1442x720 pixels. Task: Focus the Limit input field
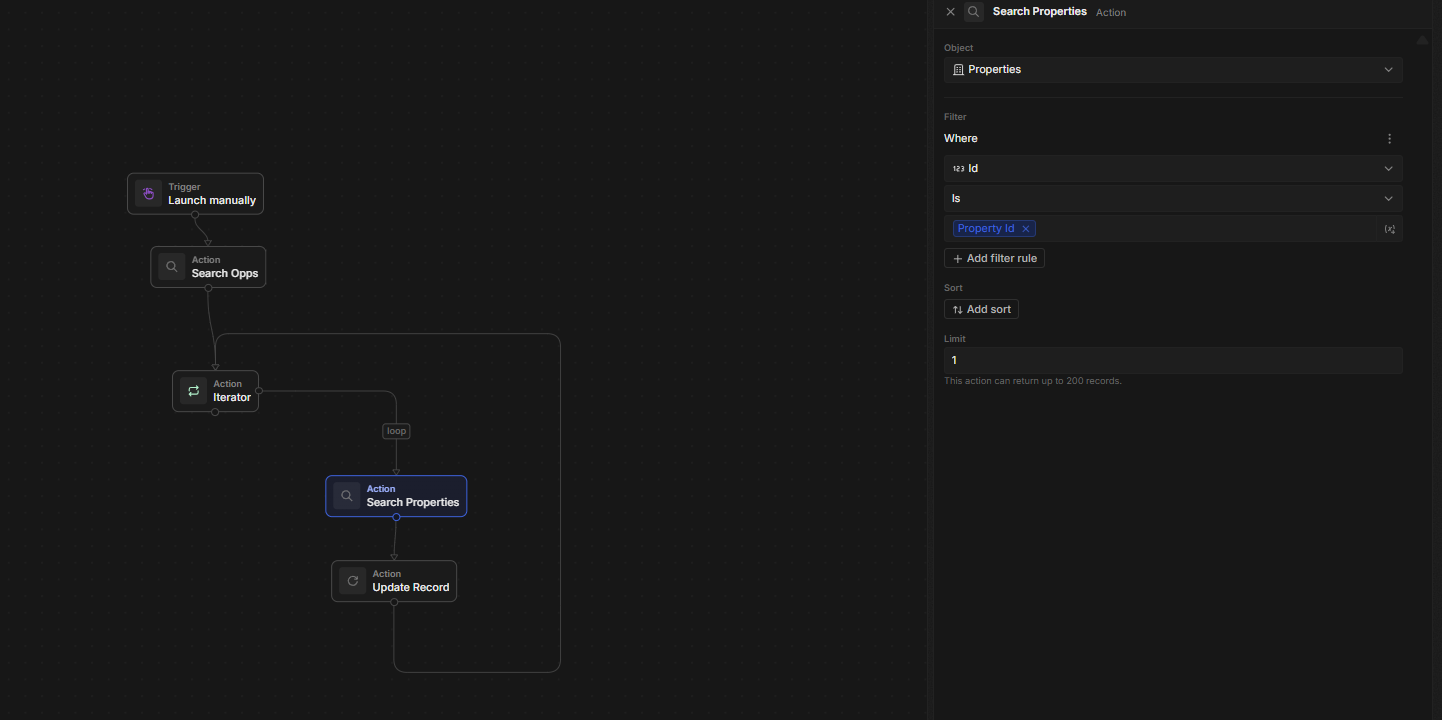click(x=1173, y=360)
